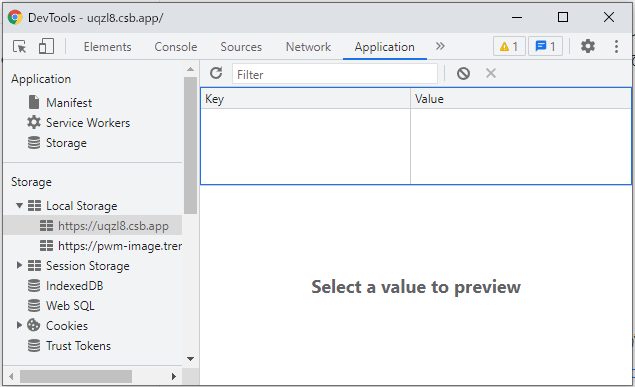Show more tabs with the double chevron
The image size is (635, 387).
point(440,46)
